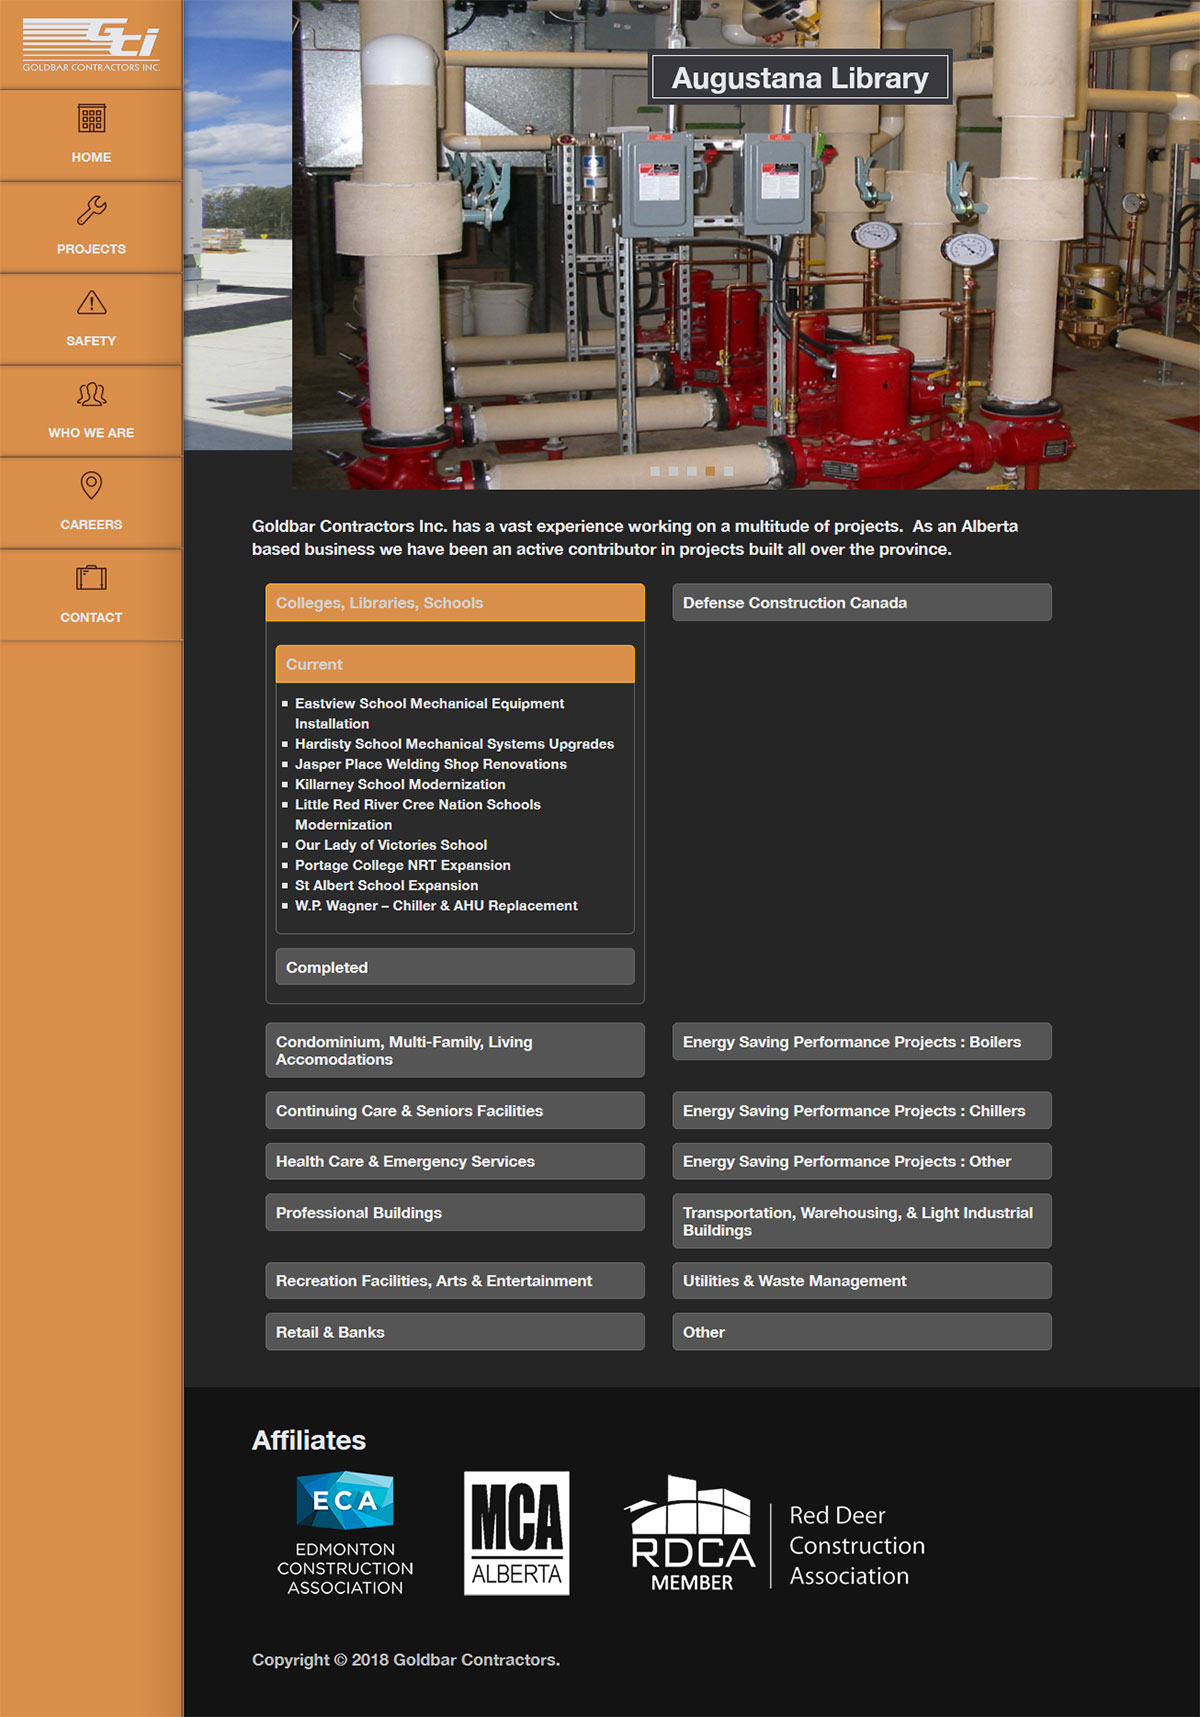Go to the HOME menu label
1200x1717 pixels.
click(x=91, y=157)
